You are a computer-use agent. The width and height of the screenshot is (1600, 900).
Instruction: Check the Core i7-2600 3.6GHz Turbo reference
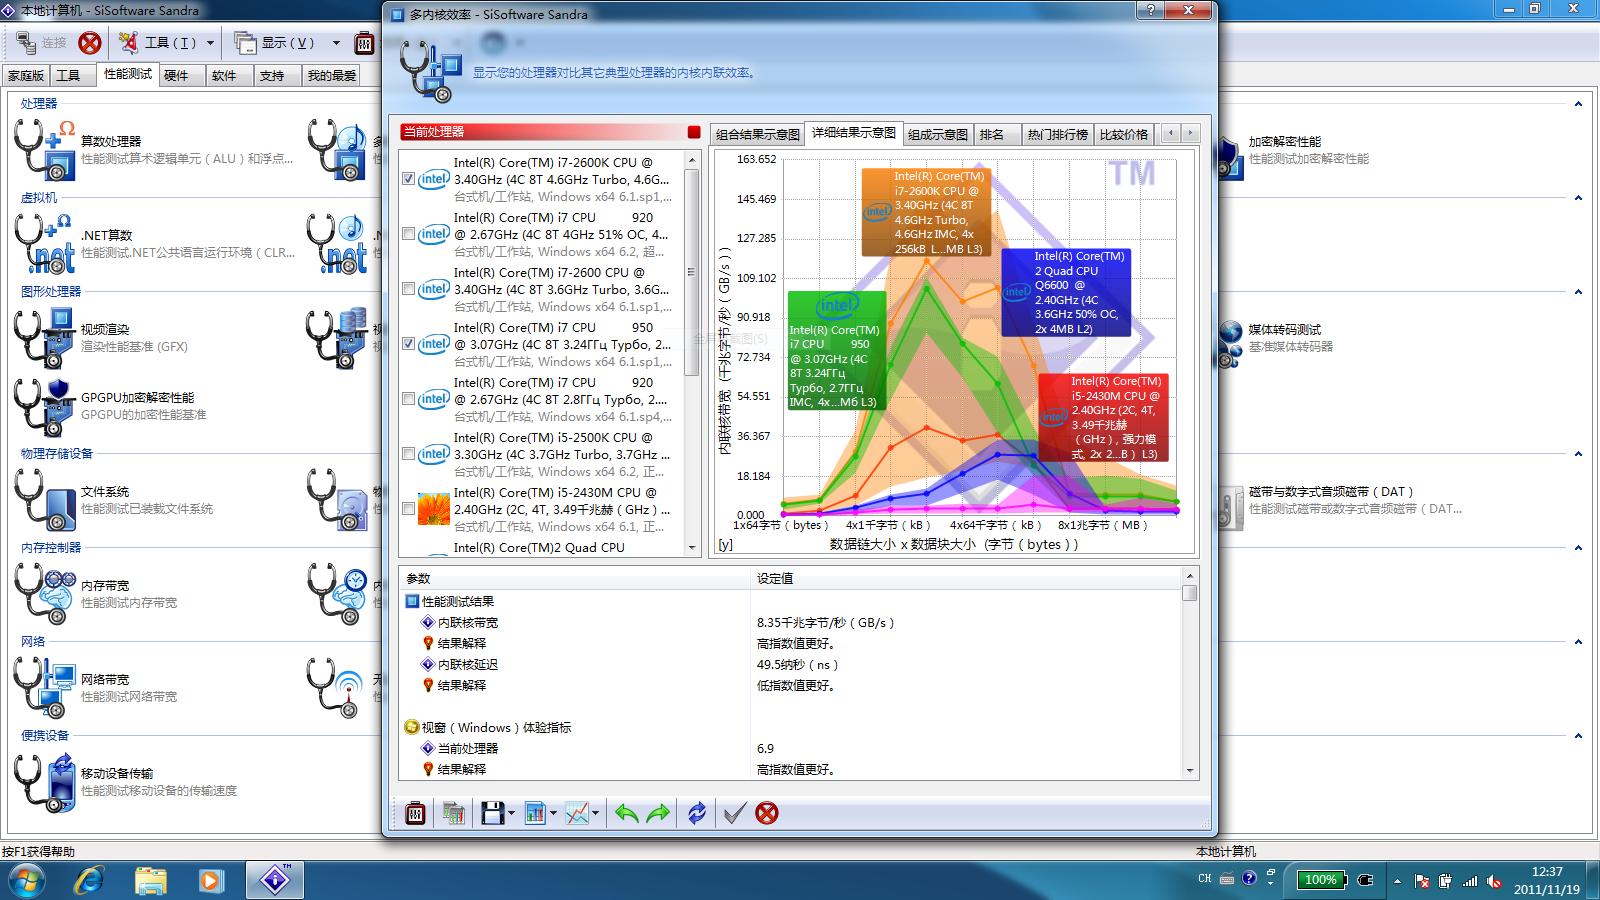pyautogui.click(x=408, y=289)
